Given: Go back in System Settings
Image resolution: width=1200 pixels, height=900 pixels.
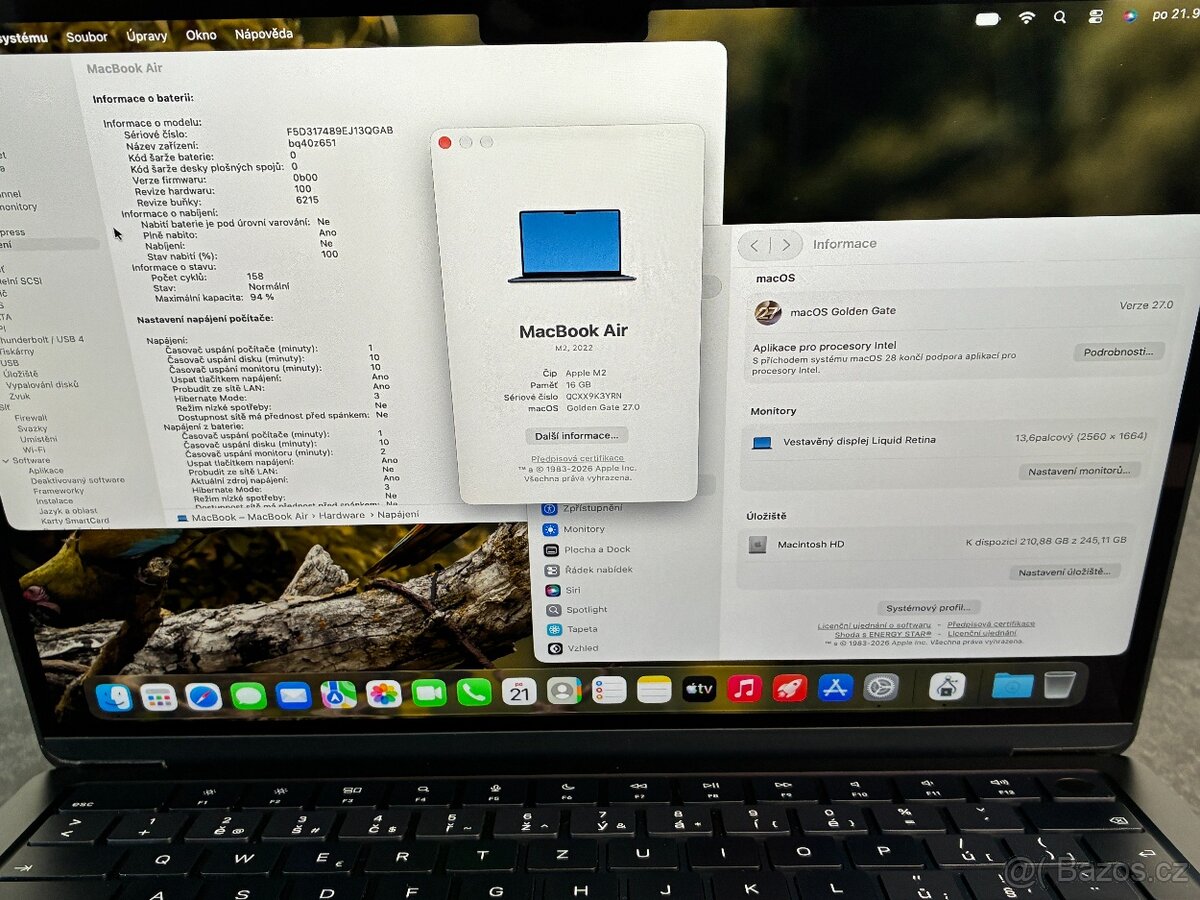Looking at the screenshot, I should point(754,245).
